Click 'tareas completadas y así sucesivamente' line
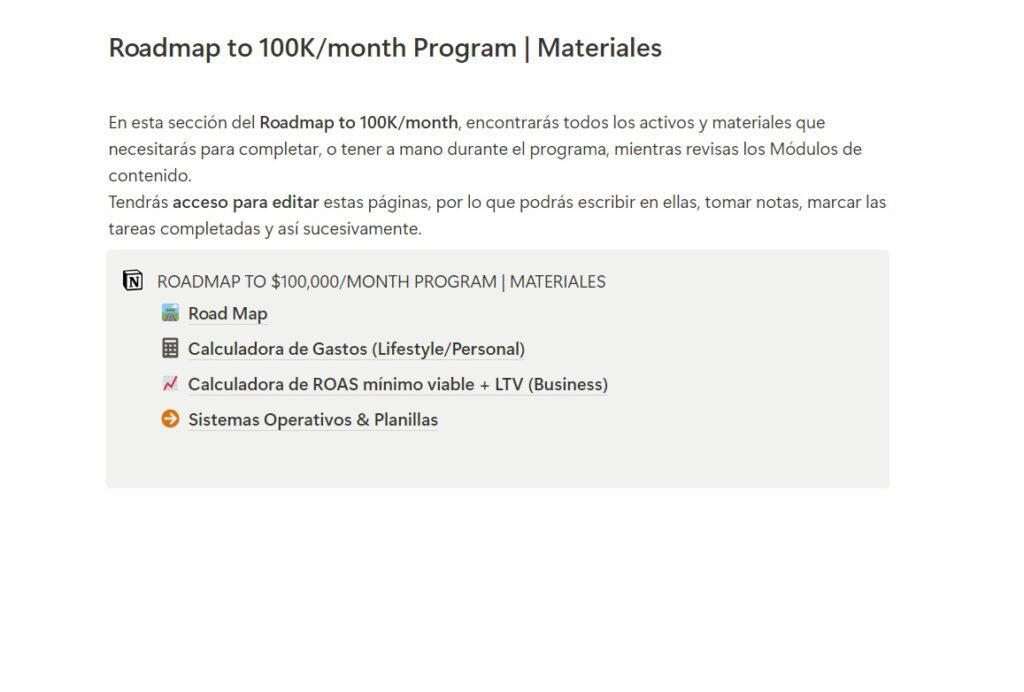1024x692 pixels. tap(265, 229)
